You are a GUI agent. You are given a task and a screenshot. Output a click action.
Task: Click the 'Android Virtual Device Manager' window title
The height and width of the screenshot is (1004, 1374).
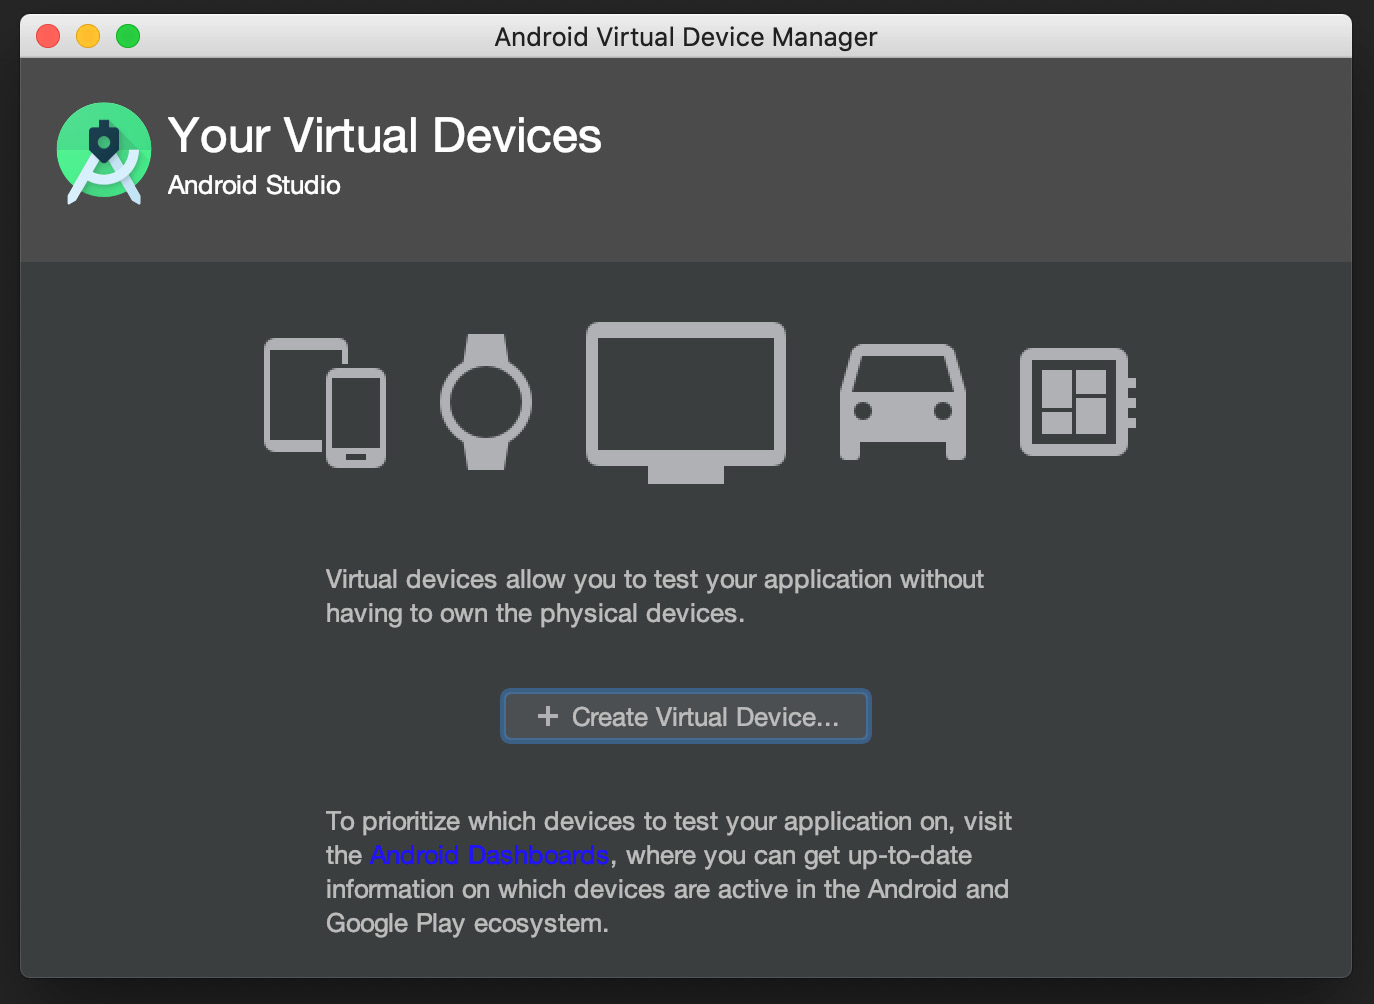(x=686, y=37)
